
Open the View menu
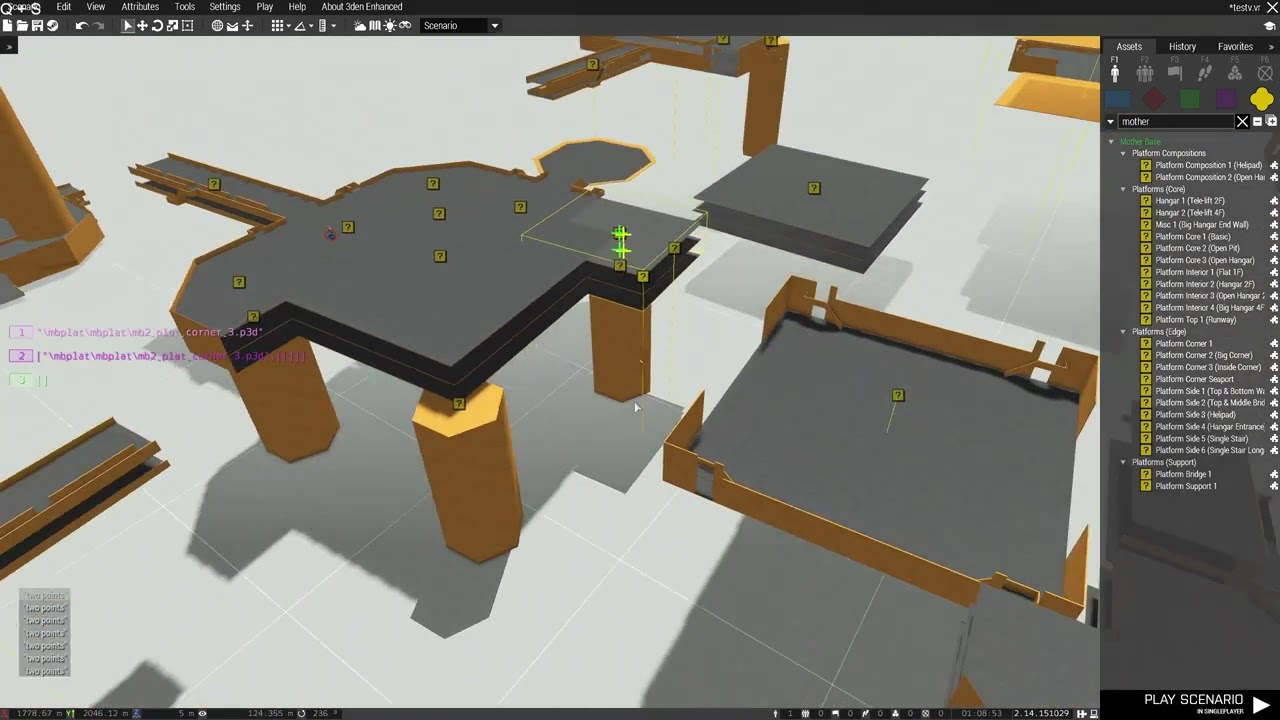96,7
